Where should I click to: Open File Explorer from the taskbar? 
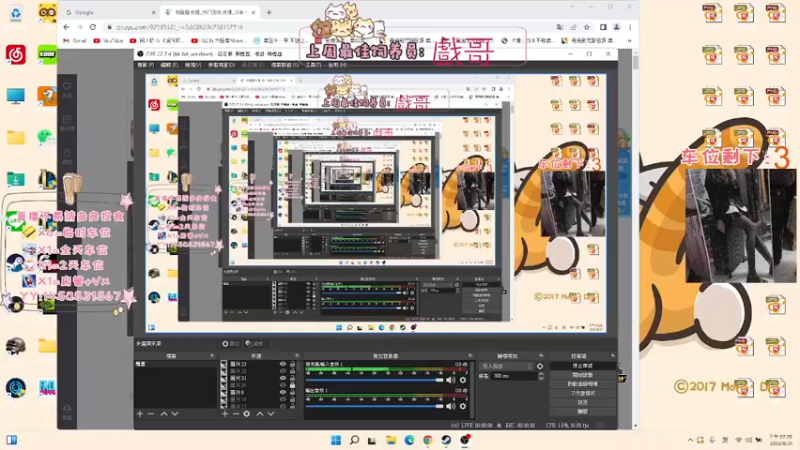click(x=391, y=440)
